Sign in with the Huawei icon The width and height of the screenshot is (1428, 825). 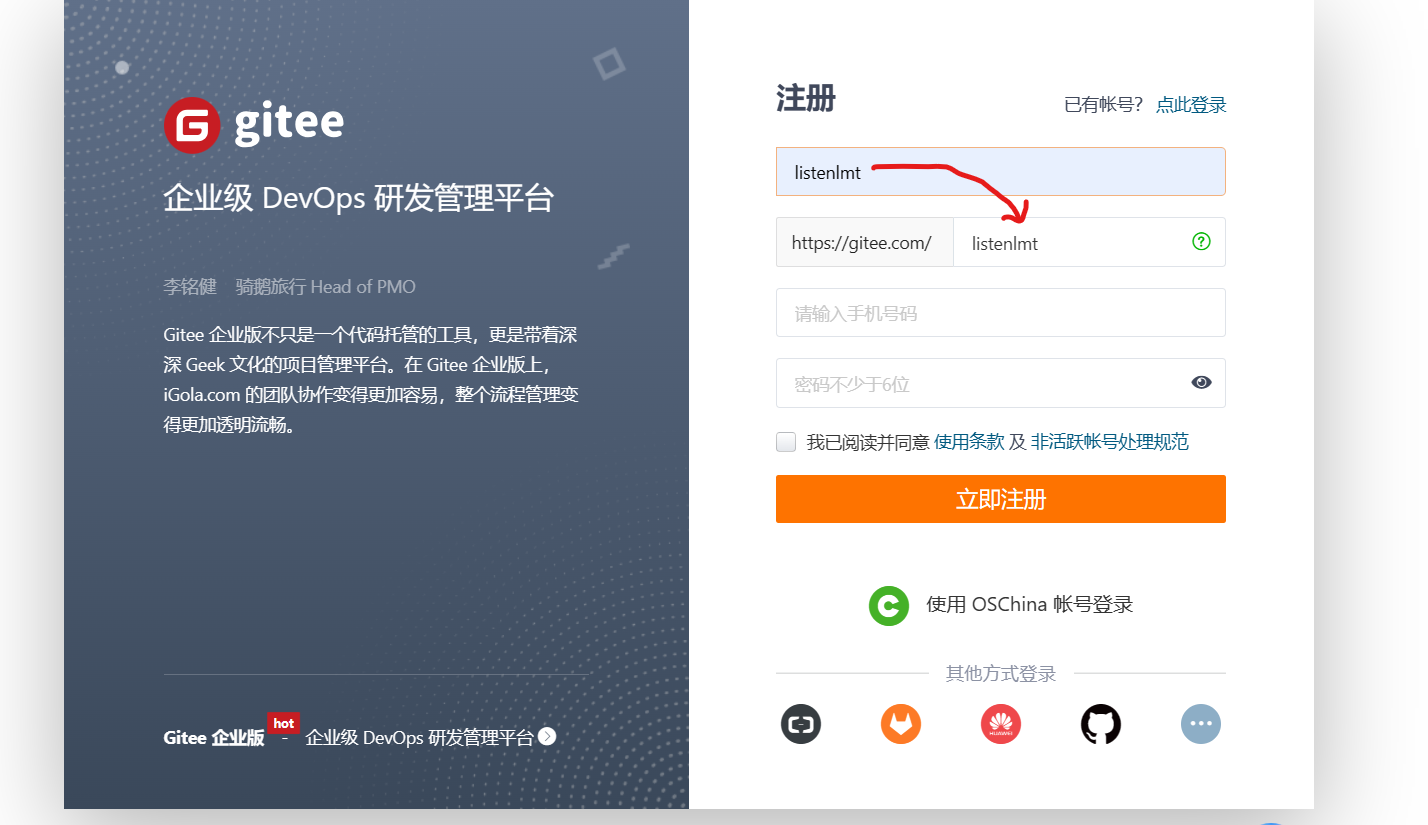point(1001,724)
